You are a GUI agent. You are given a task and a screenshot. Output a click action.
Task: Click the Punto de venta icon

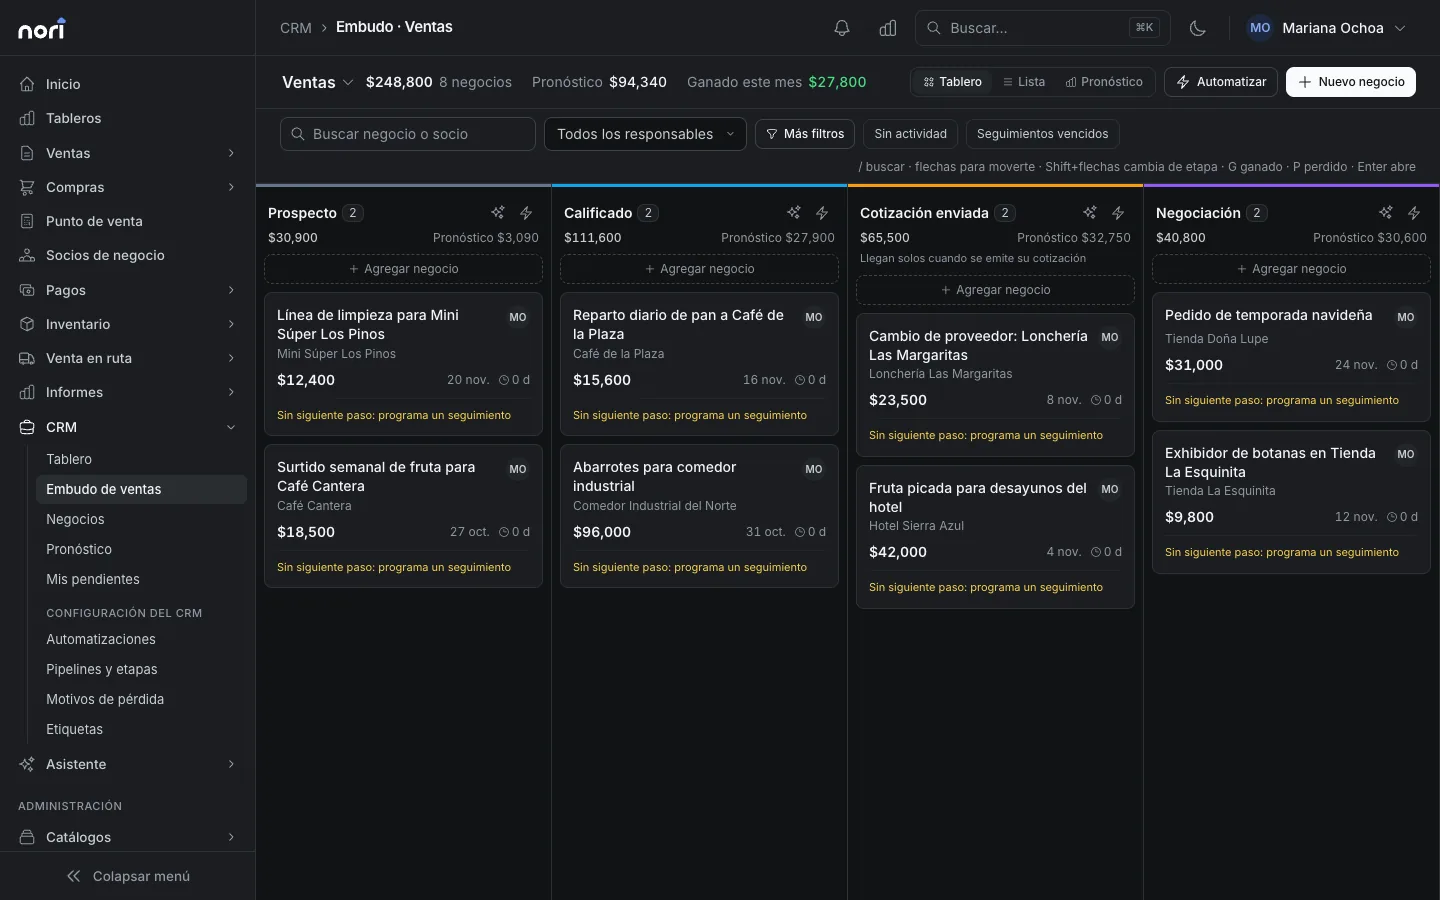coord(28,221)
